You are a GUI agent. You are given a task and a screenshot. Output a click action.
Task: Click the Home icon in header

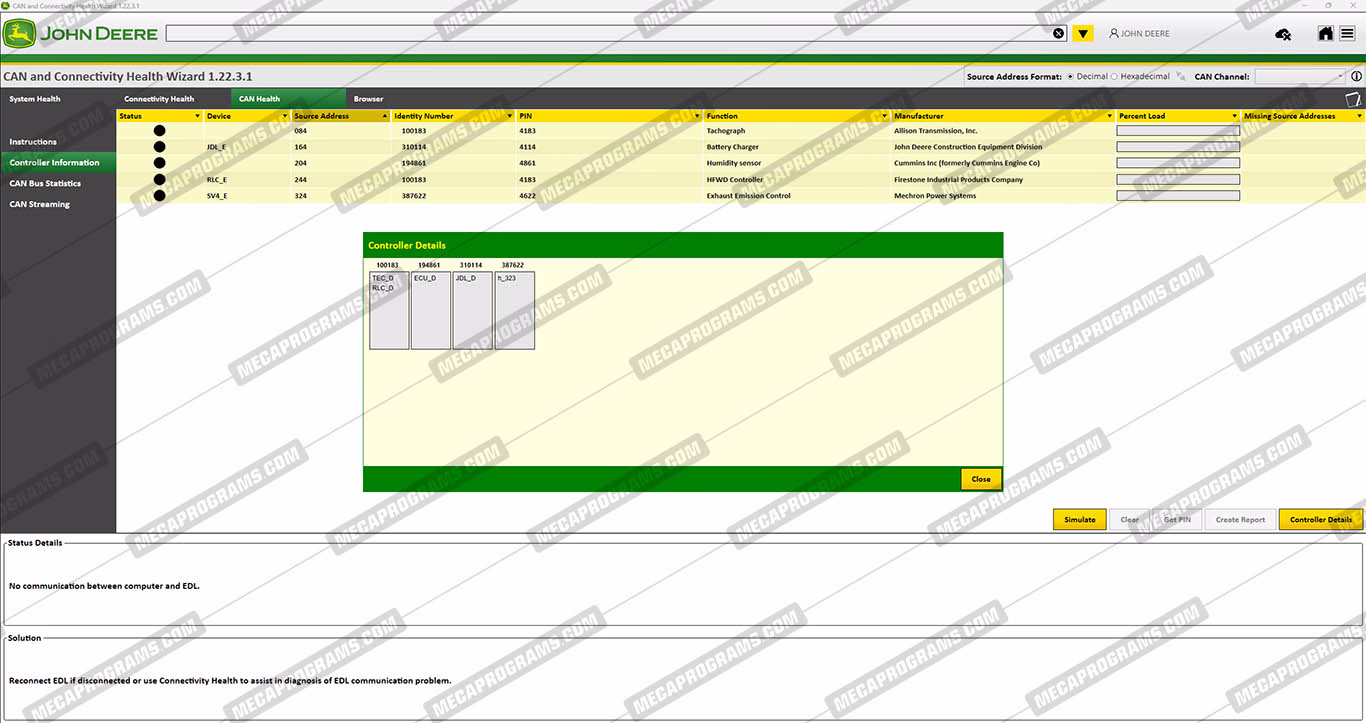tap(1325, 34)
